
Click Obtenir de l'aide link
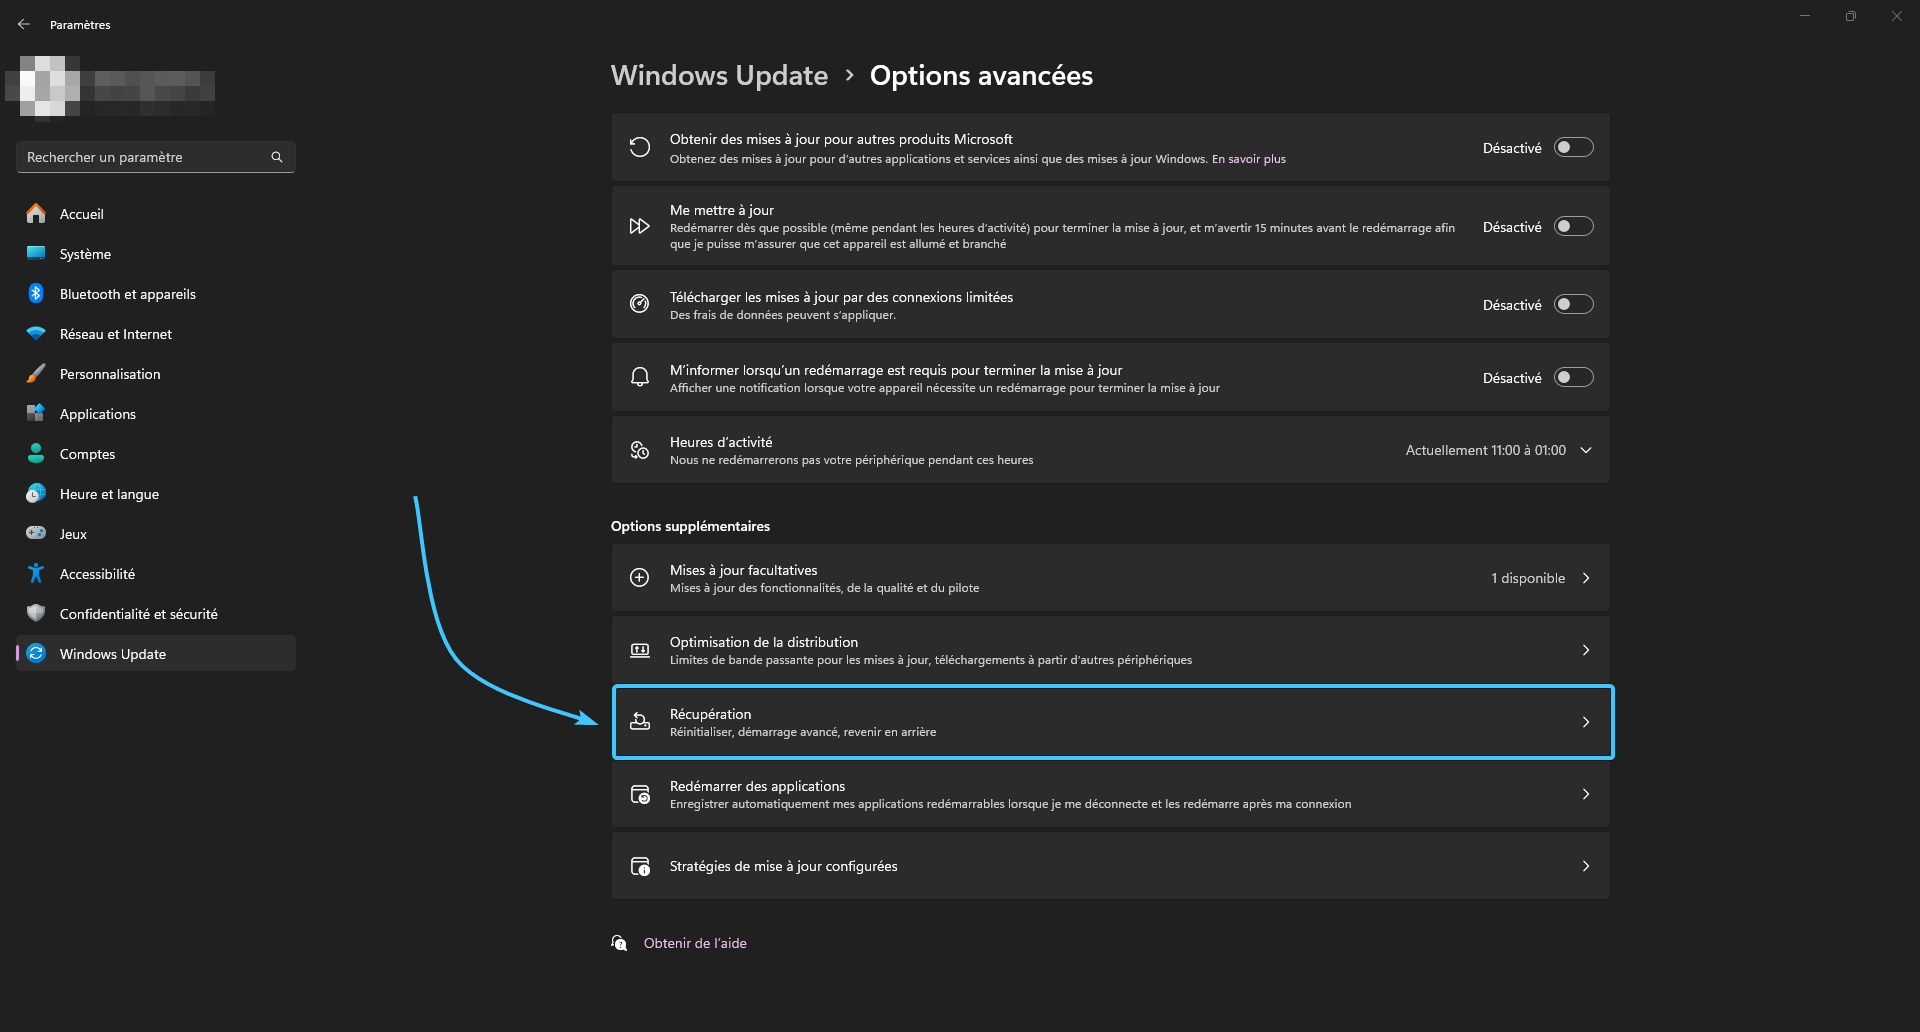(x=695, y=943)
